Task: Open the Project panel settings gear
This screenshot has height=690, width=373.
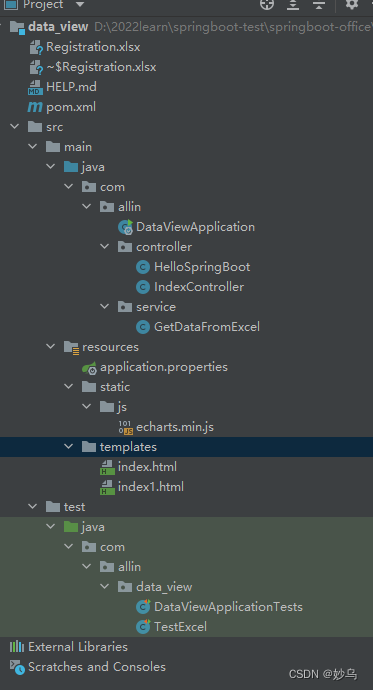Action: click(351, 4)
